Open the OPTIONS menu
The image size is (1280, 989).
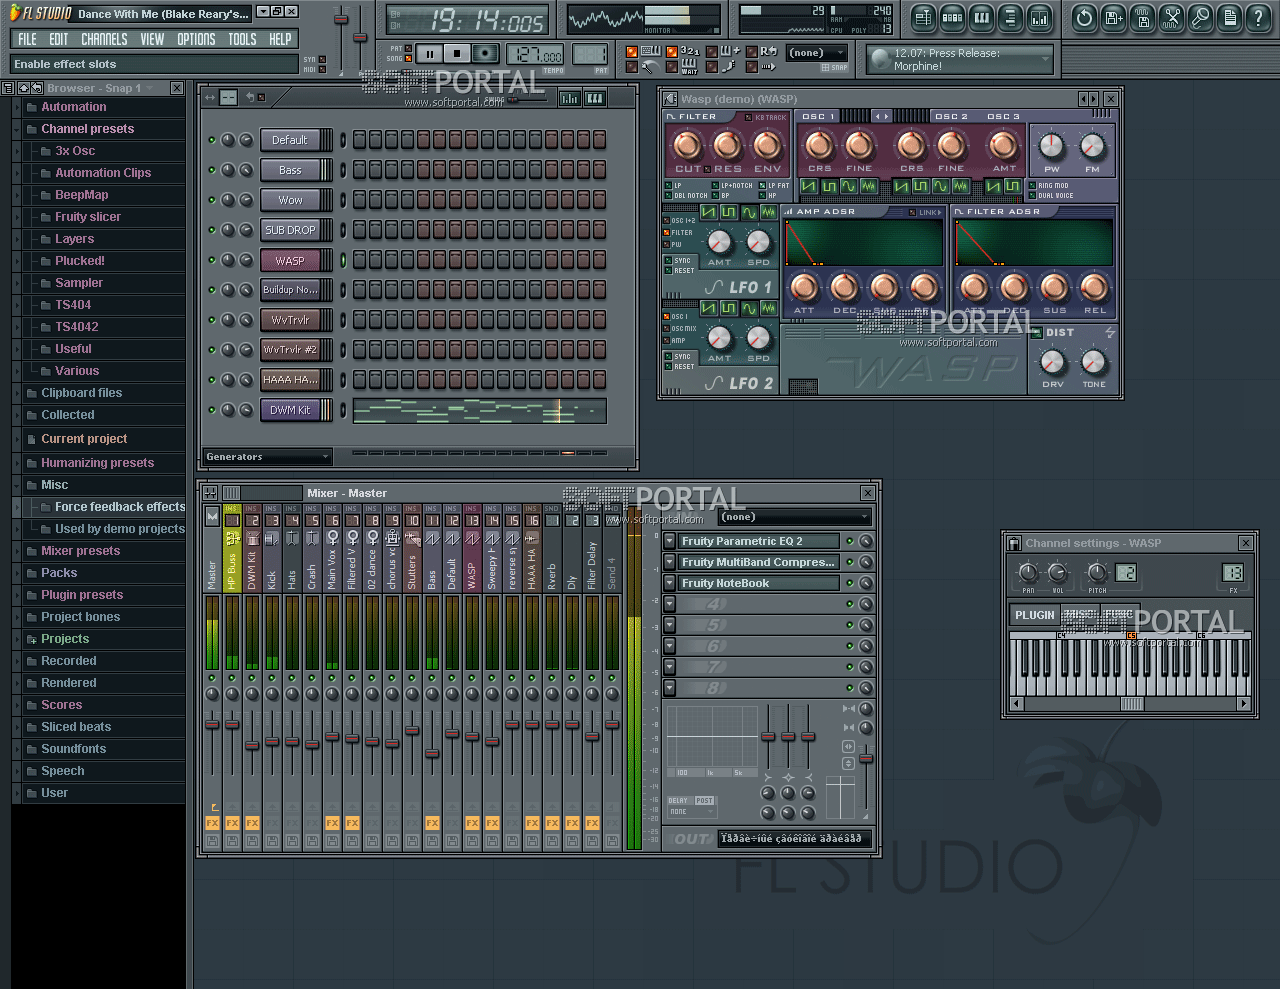[196, 39]
